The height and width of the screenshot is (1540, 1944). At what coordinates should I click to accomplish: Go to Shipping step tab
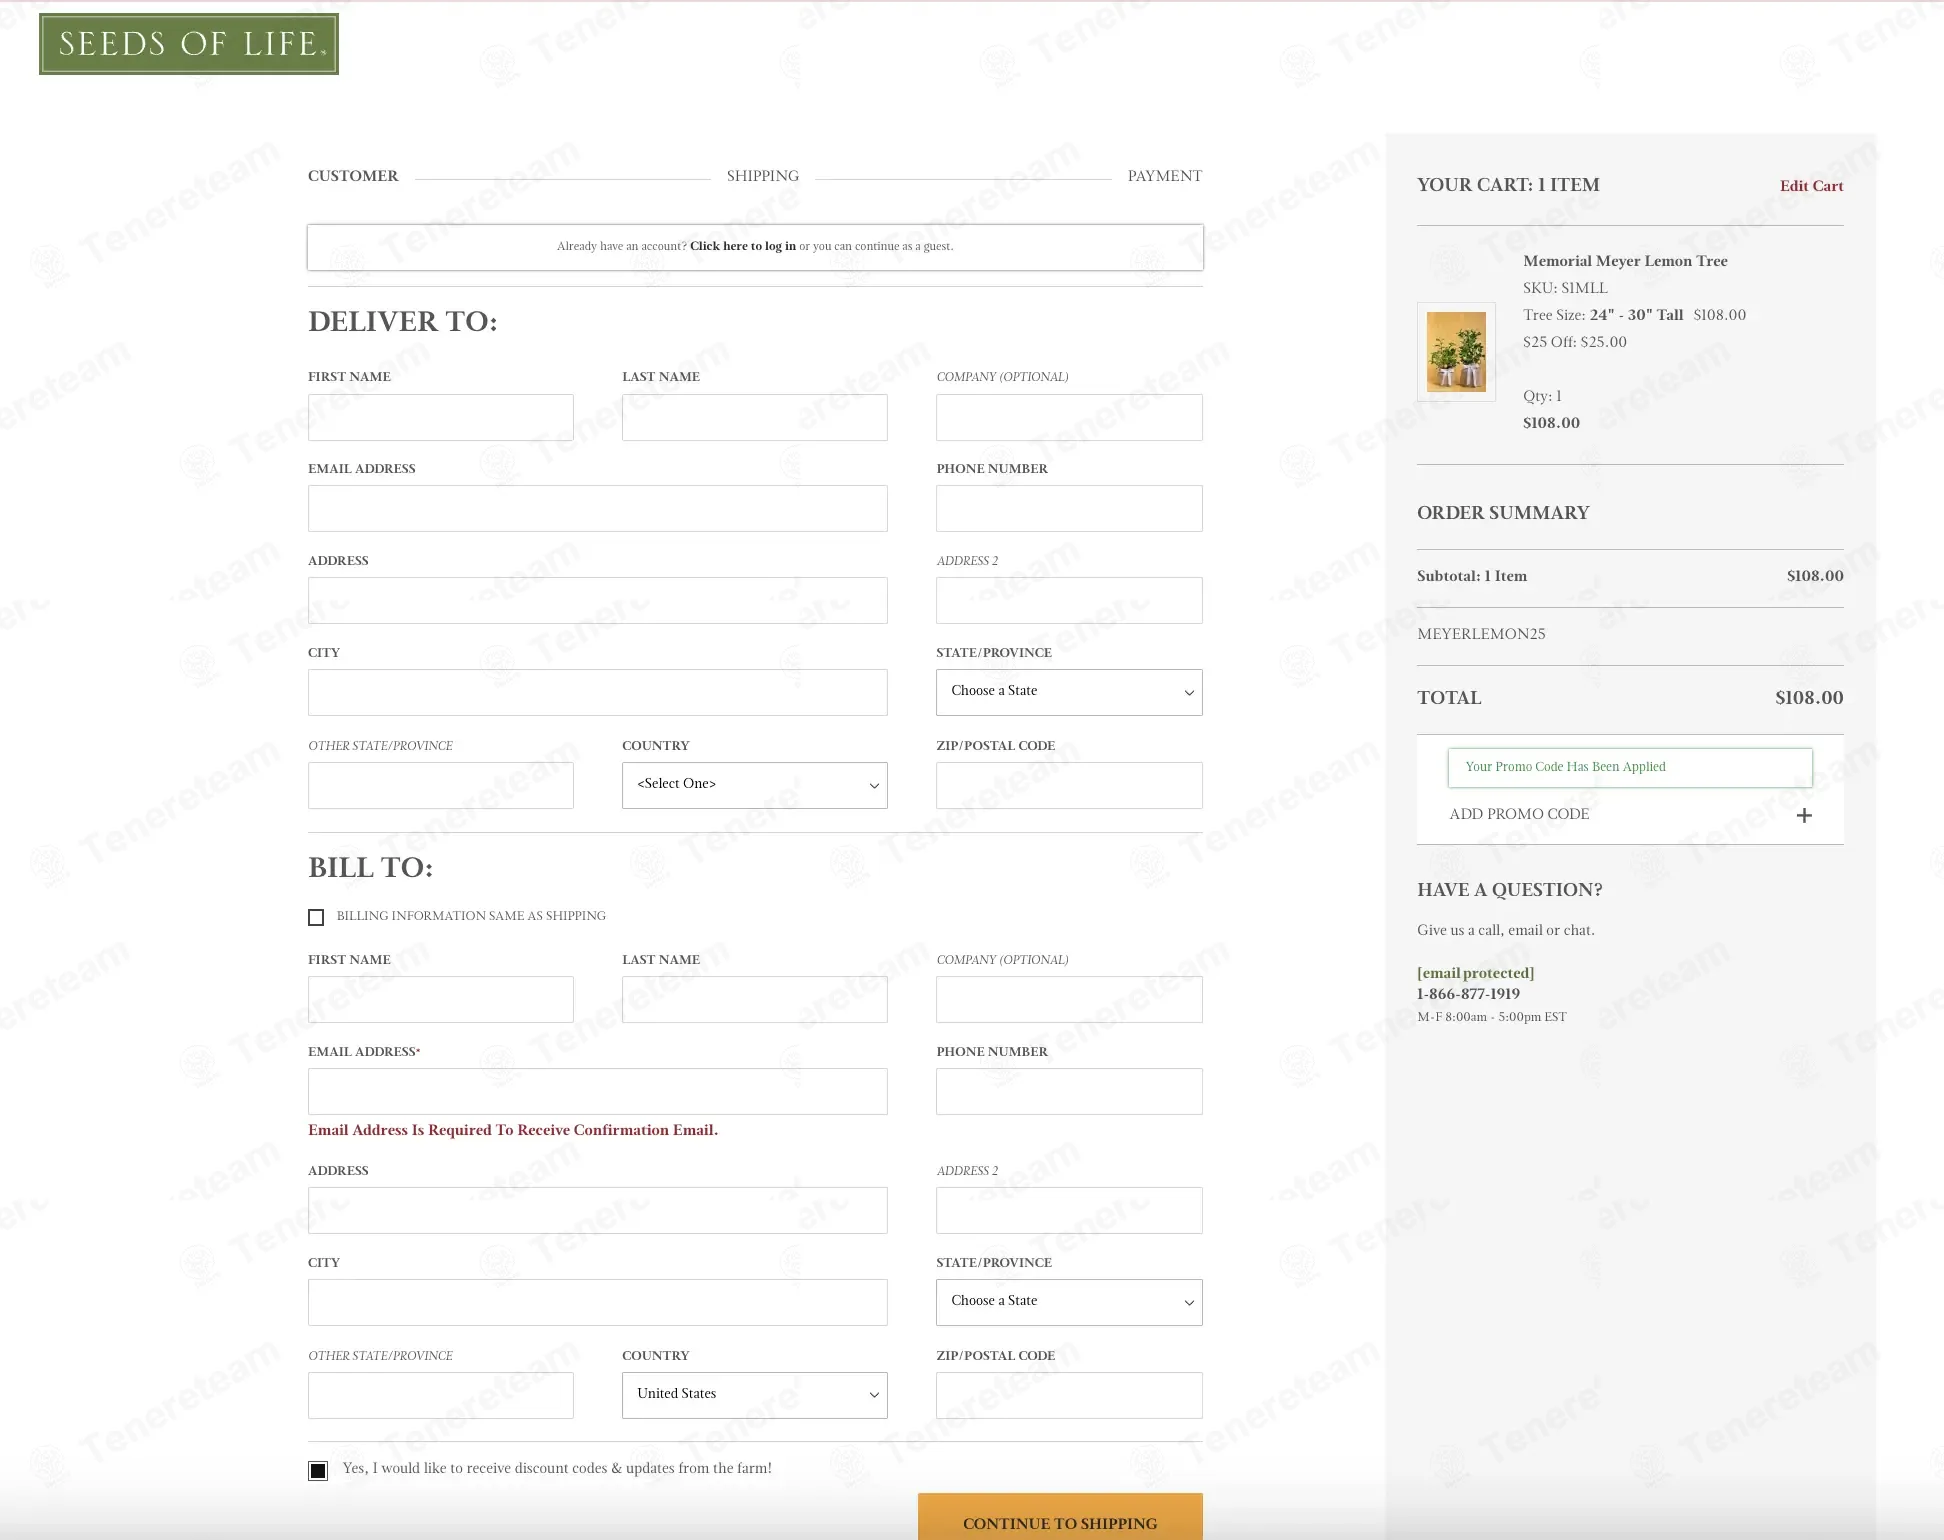[763, 176]
